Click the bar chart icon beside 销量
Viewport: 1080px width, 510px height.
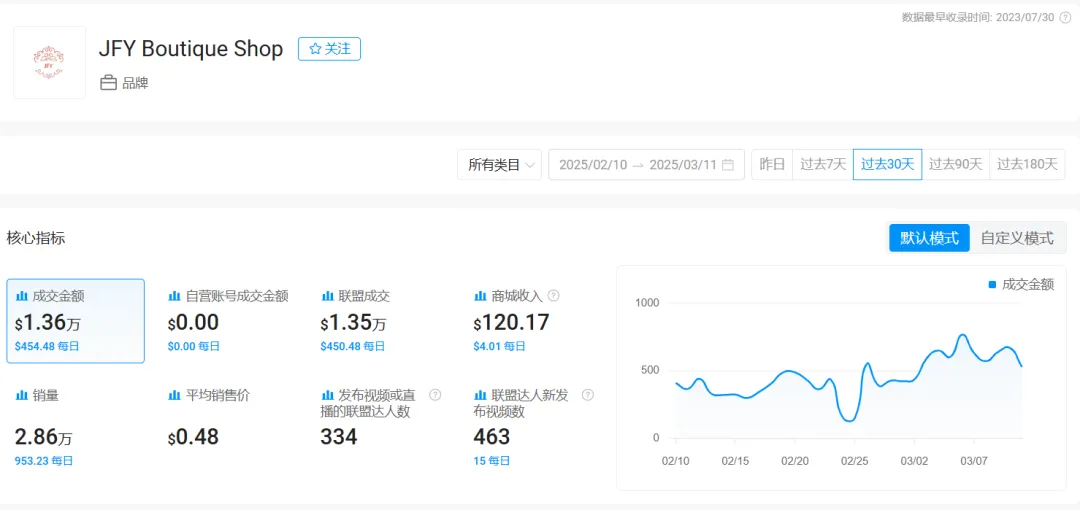pyautogui.click(x=21, y=396)
